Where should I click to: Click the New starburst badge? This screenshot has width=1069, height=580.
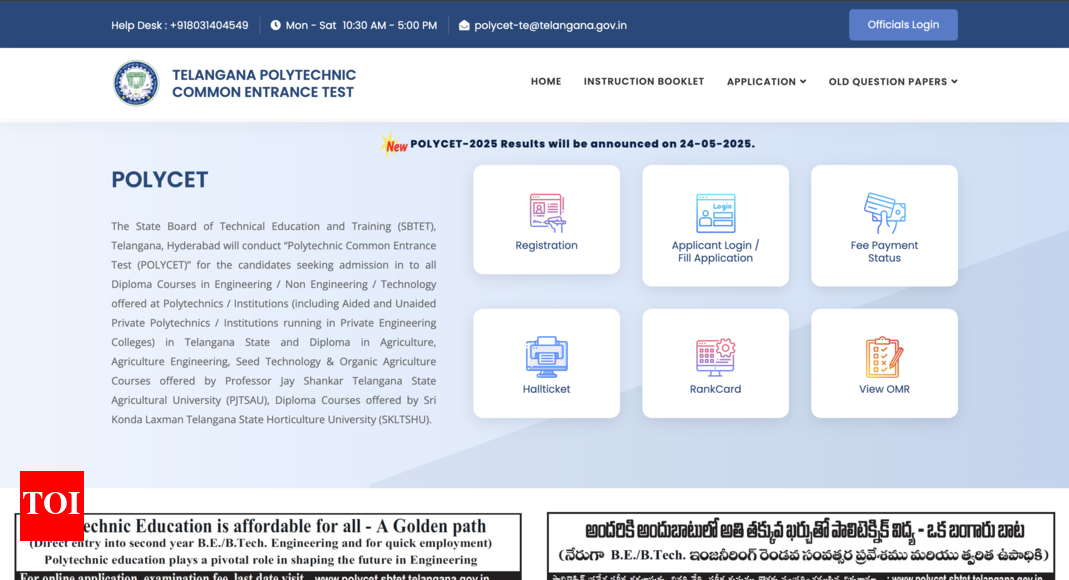(x=394, y=144)
